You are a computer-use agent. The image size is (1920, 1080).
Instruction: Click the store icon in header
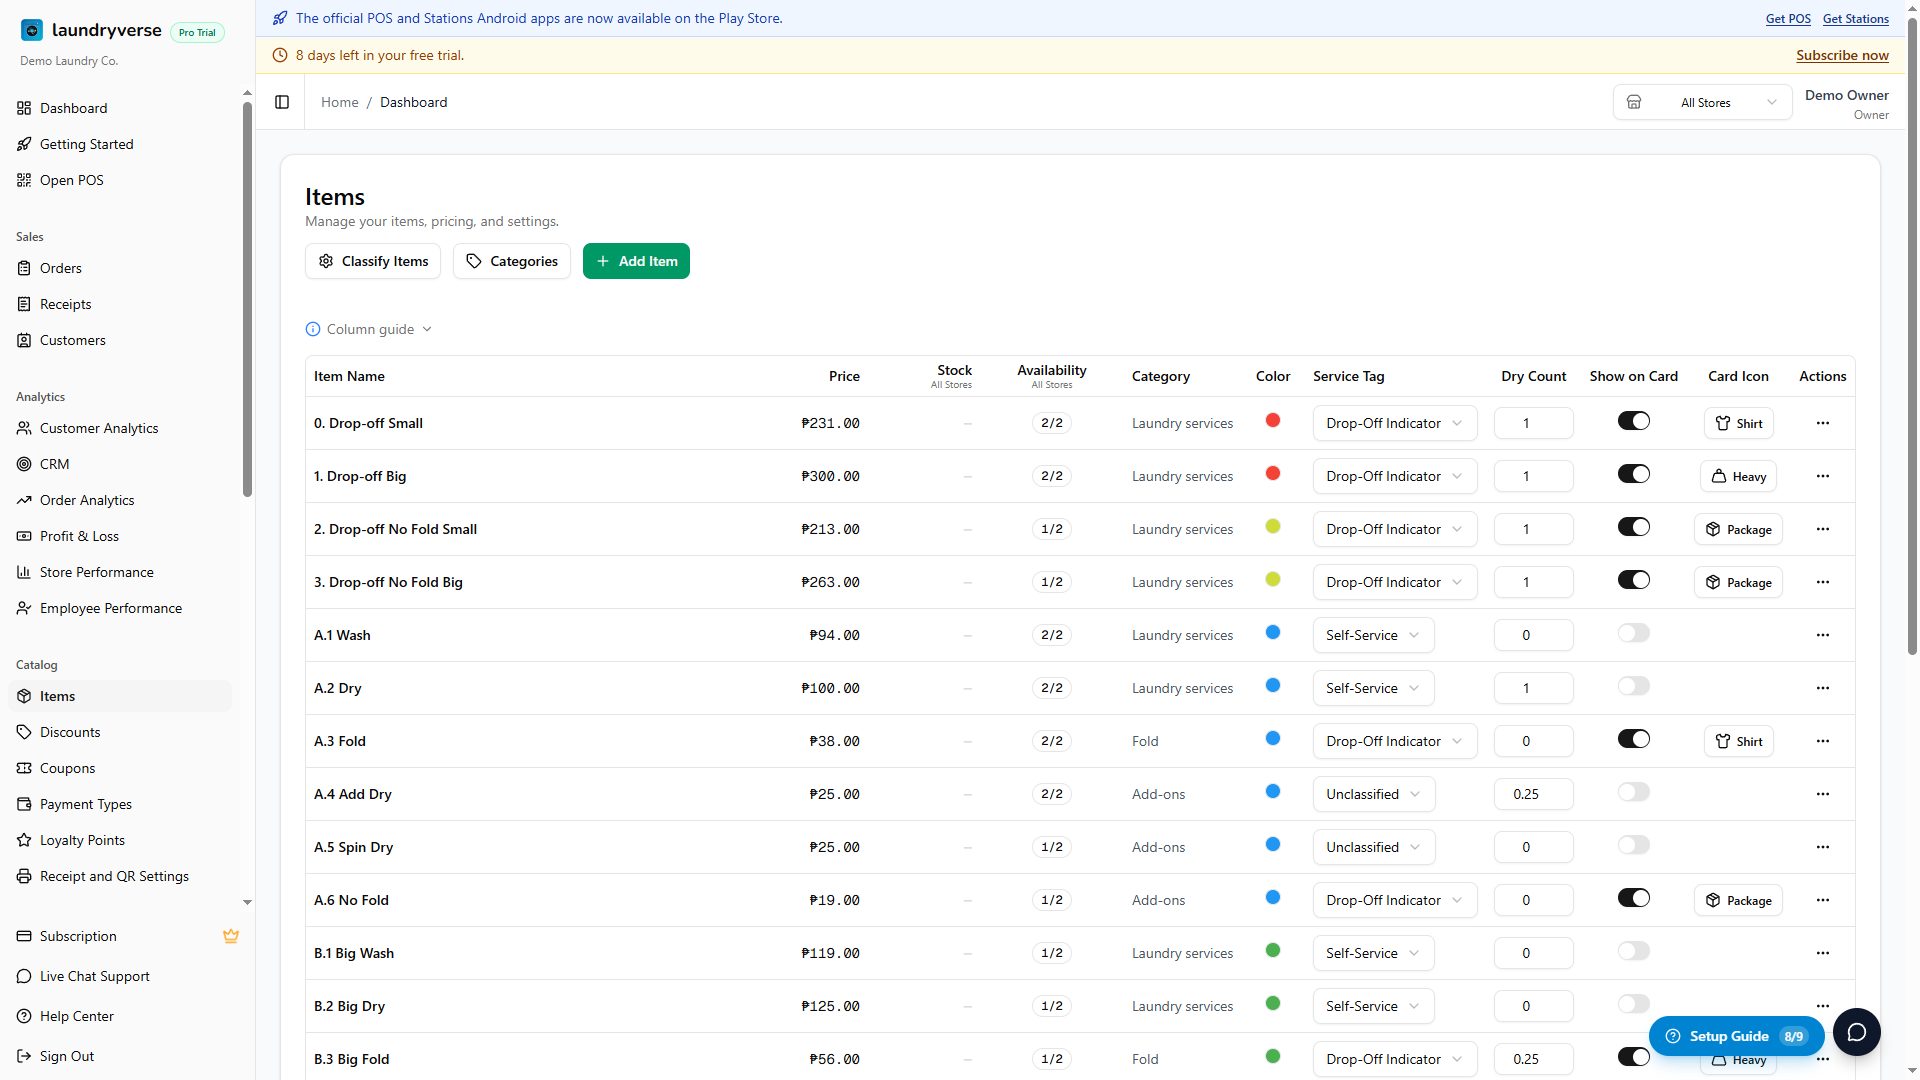(x=1634, y=102)
